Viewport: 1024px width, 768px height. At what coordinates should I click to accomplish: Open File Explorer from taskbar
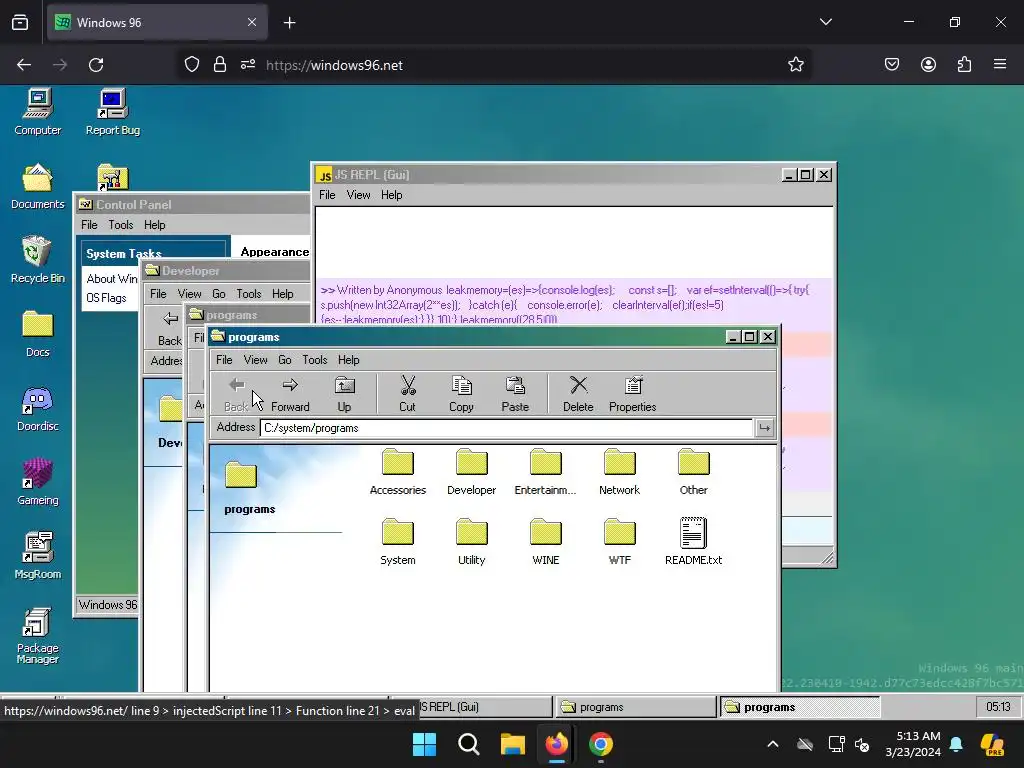point(513,744)
